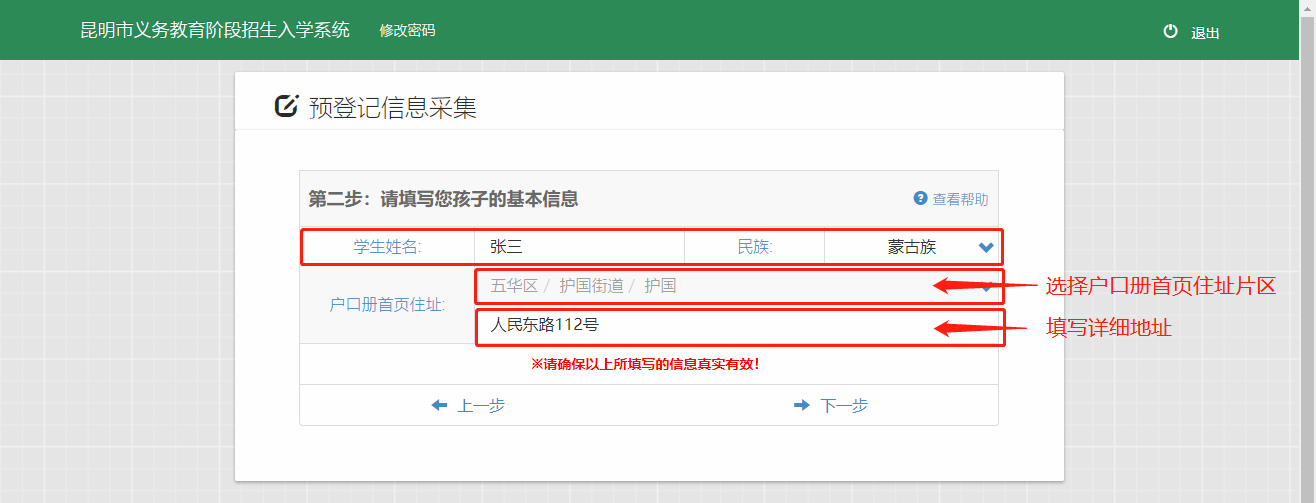Click the chevron arrow of 民族 selector
The height and width of the screenshot is (503, 1316).
(x=986, y=247)
